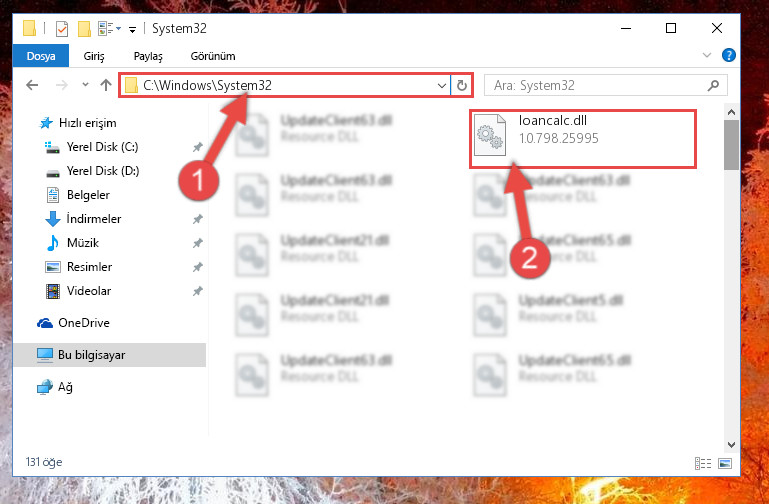Click the Back navigation arrow
Viewport: 769px width, 504px height.
pos(32,85)
